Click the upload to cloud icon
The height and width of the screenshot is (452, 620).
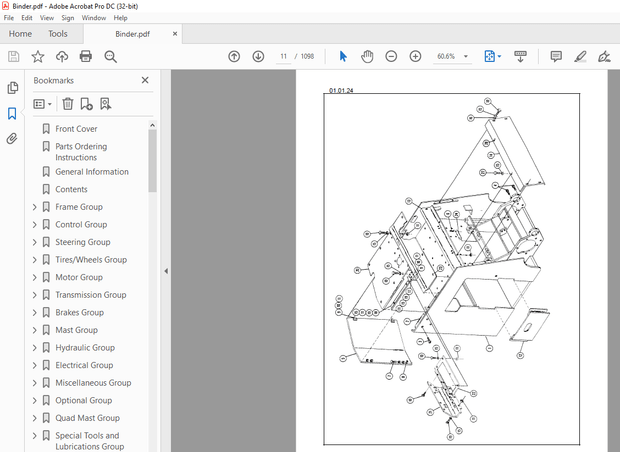point(62,57)
